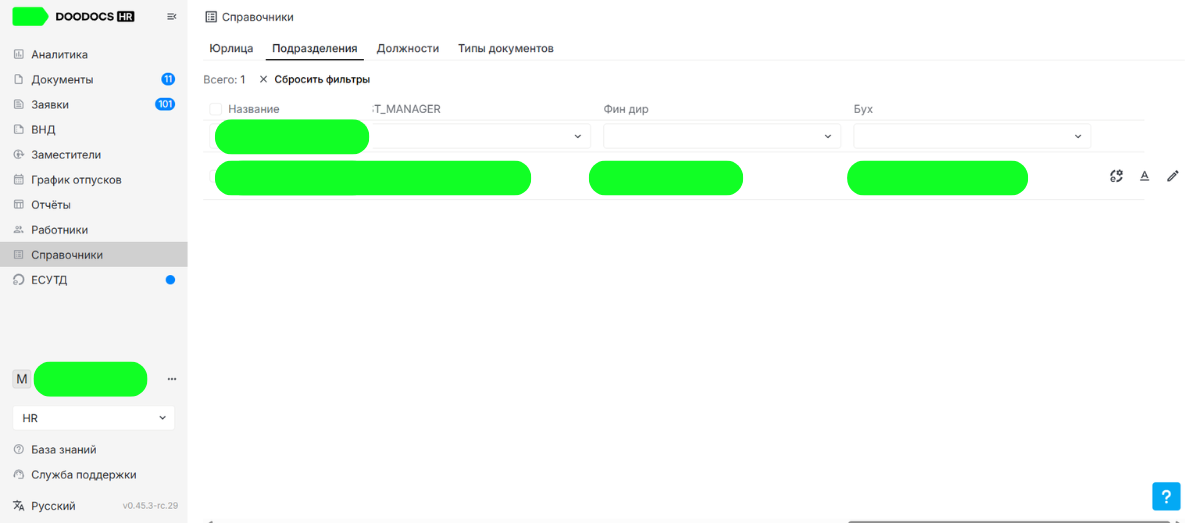
Task: Click the Заявки badge showing 101
Action: [165, 104]
